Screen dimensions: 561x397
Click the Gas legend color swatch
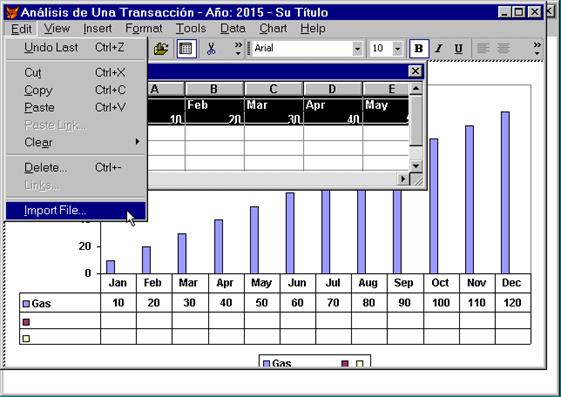[266, 364]
